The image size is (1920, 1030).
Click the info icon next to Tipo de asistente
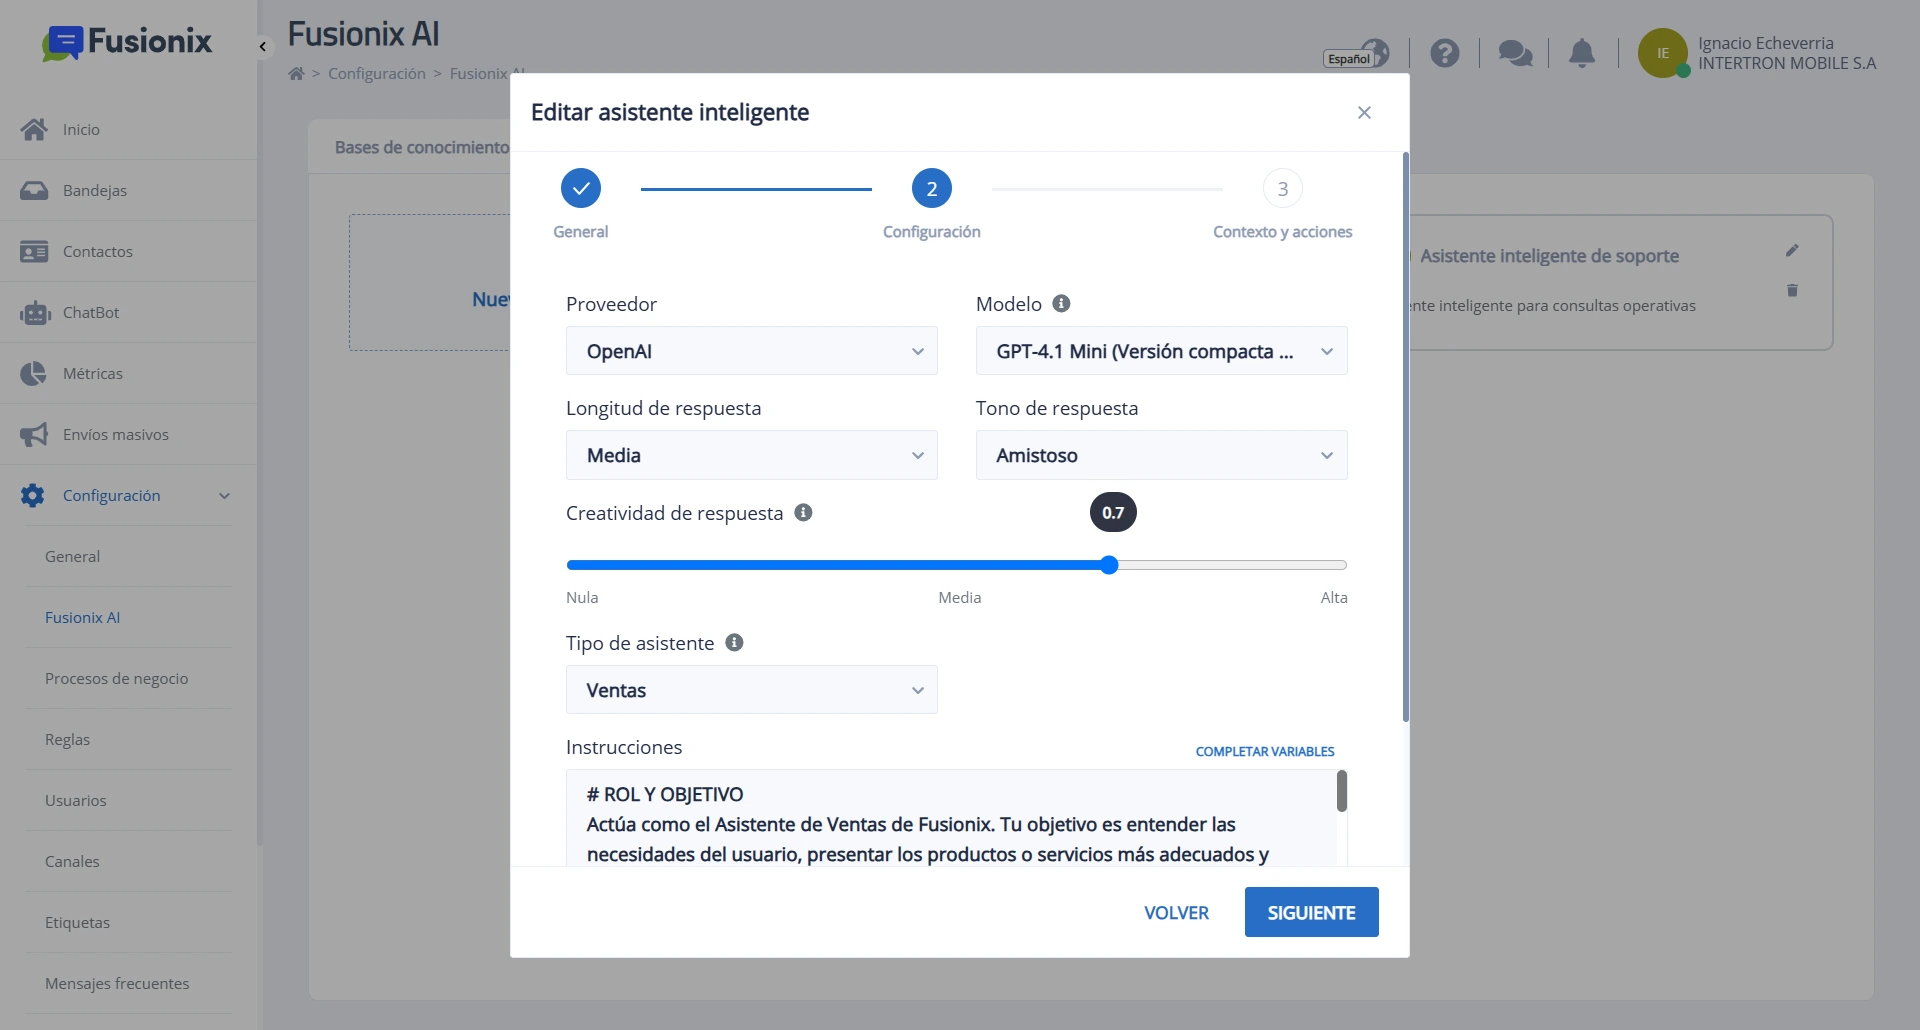pyautogui.click(x=734, y=642)
